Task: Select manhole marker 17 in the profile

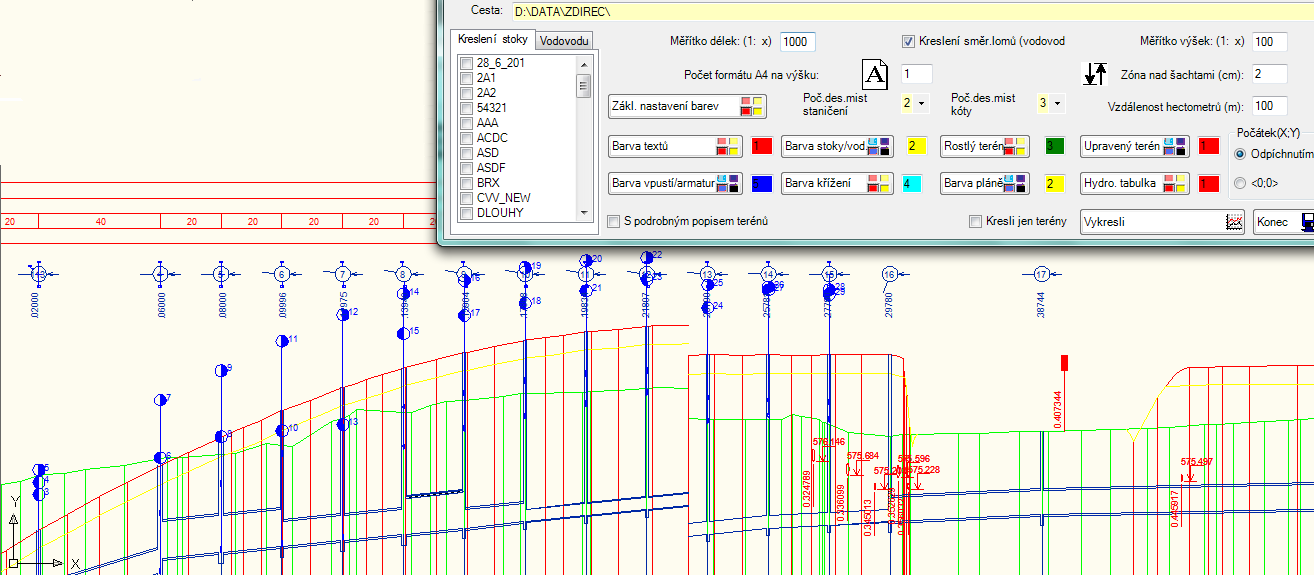Action: [1042, 273]
